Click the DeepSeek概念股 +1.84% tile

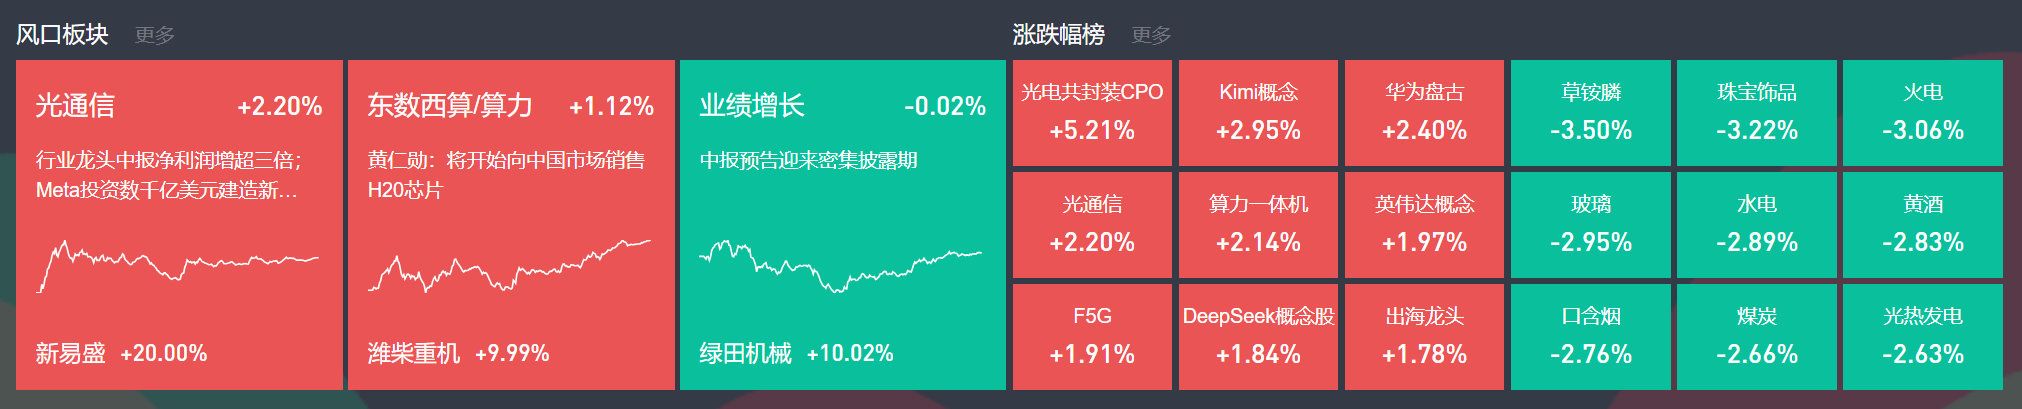coord(1258,337)
